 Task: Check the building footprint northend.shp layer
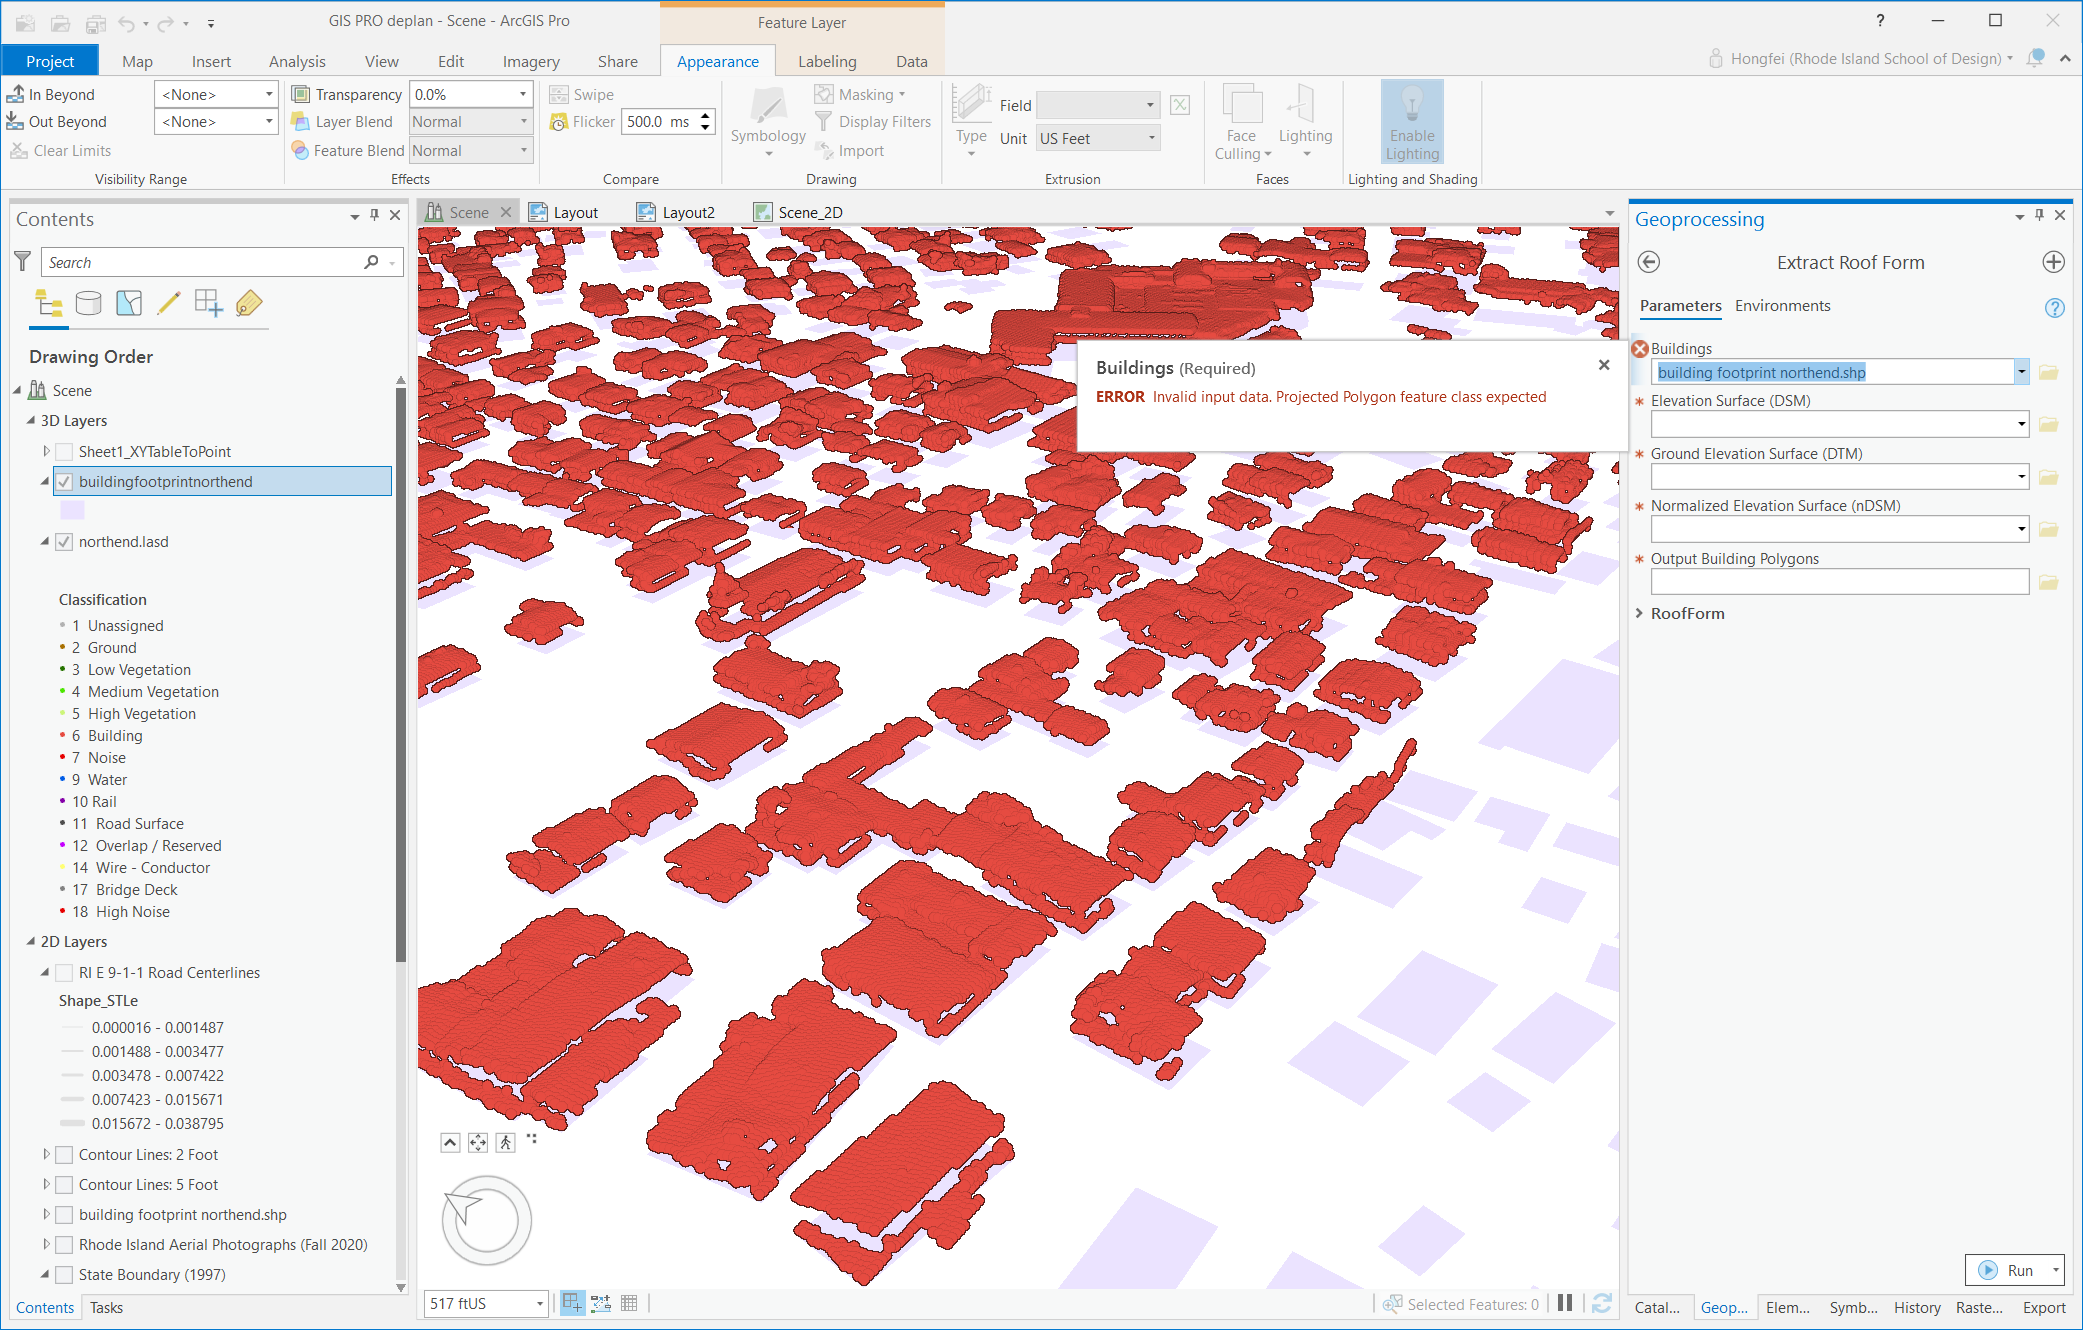tap(64, 1215)
